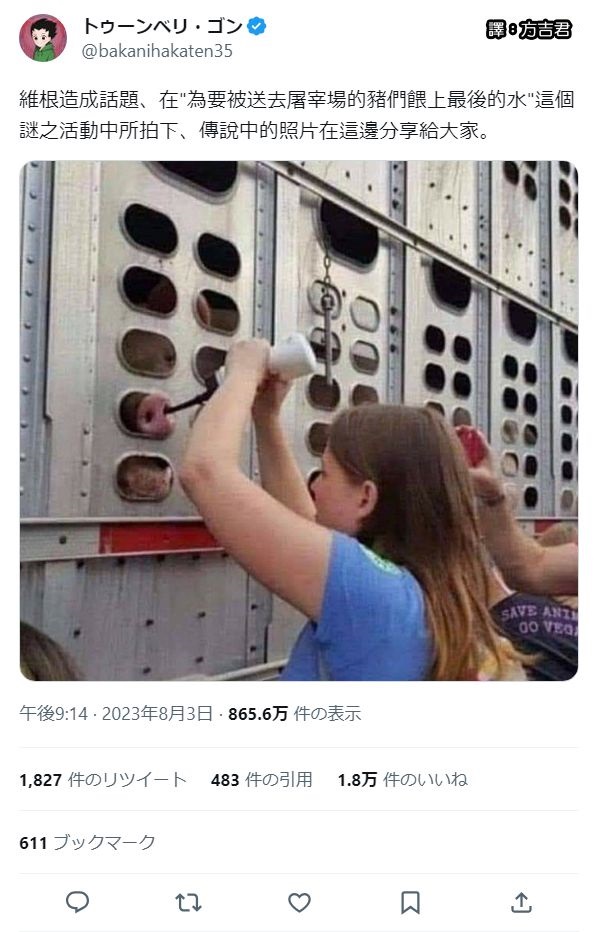The height and width of the screenshot is (932, 598).
Task: Click the 午後9:14 2023年8月3日 timestamp
Action: pos(116,713)
